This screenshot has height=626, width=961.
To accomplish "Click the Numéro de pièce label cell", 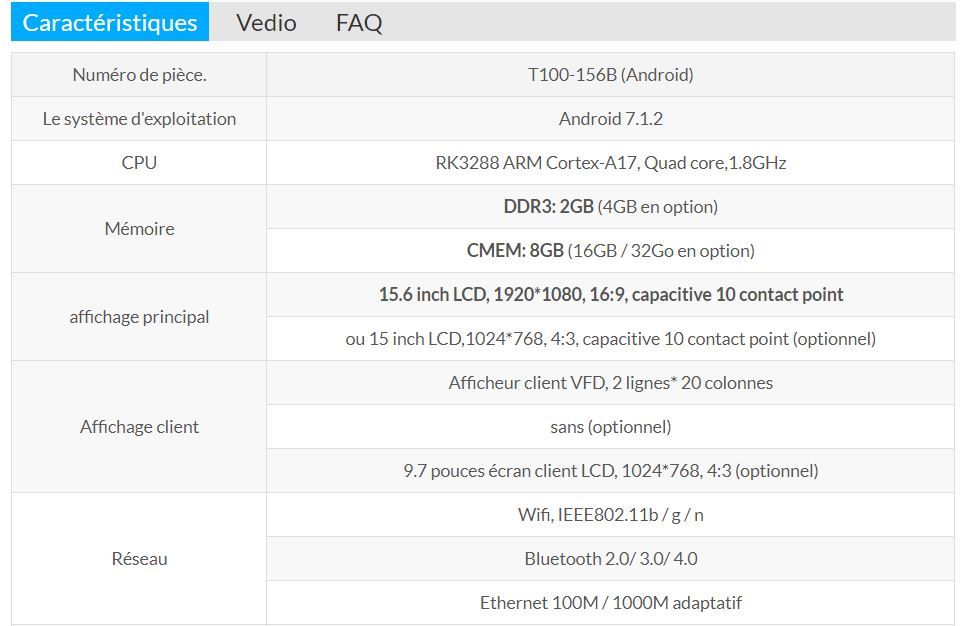I will pyautogui.click(x=139, y=75).
